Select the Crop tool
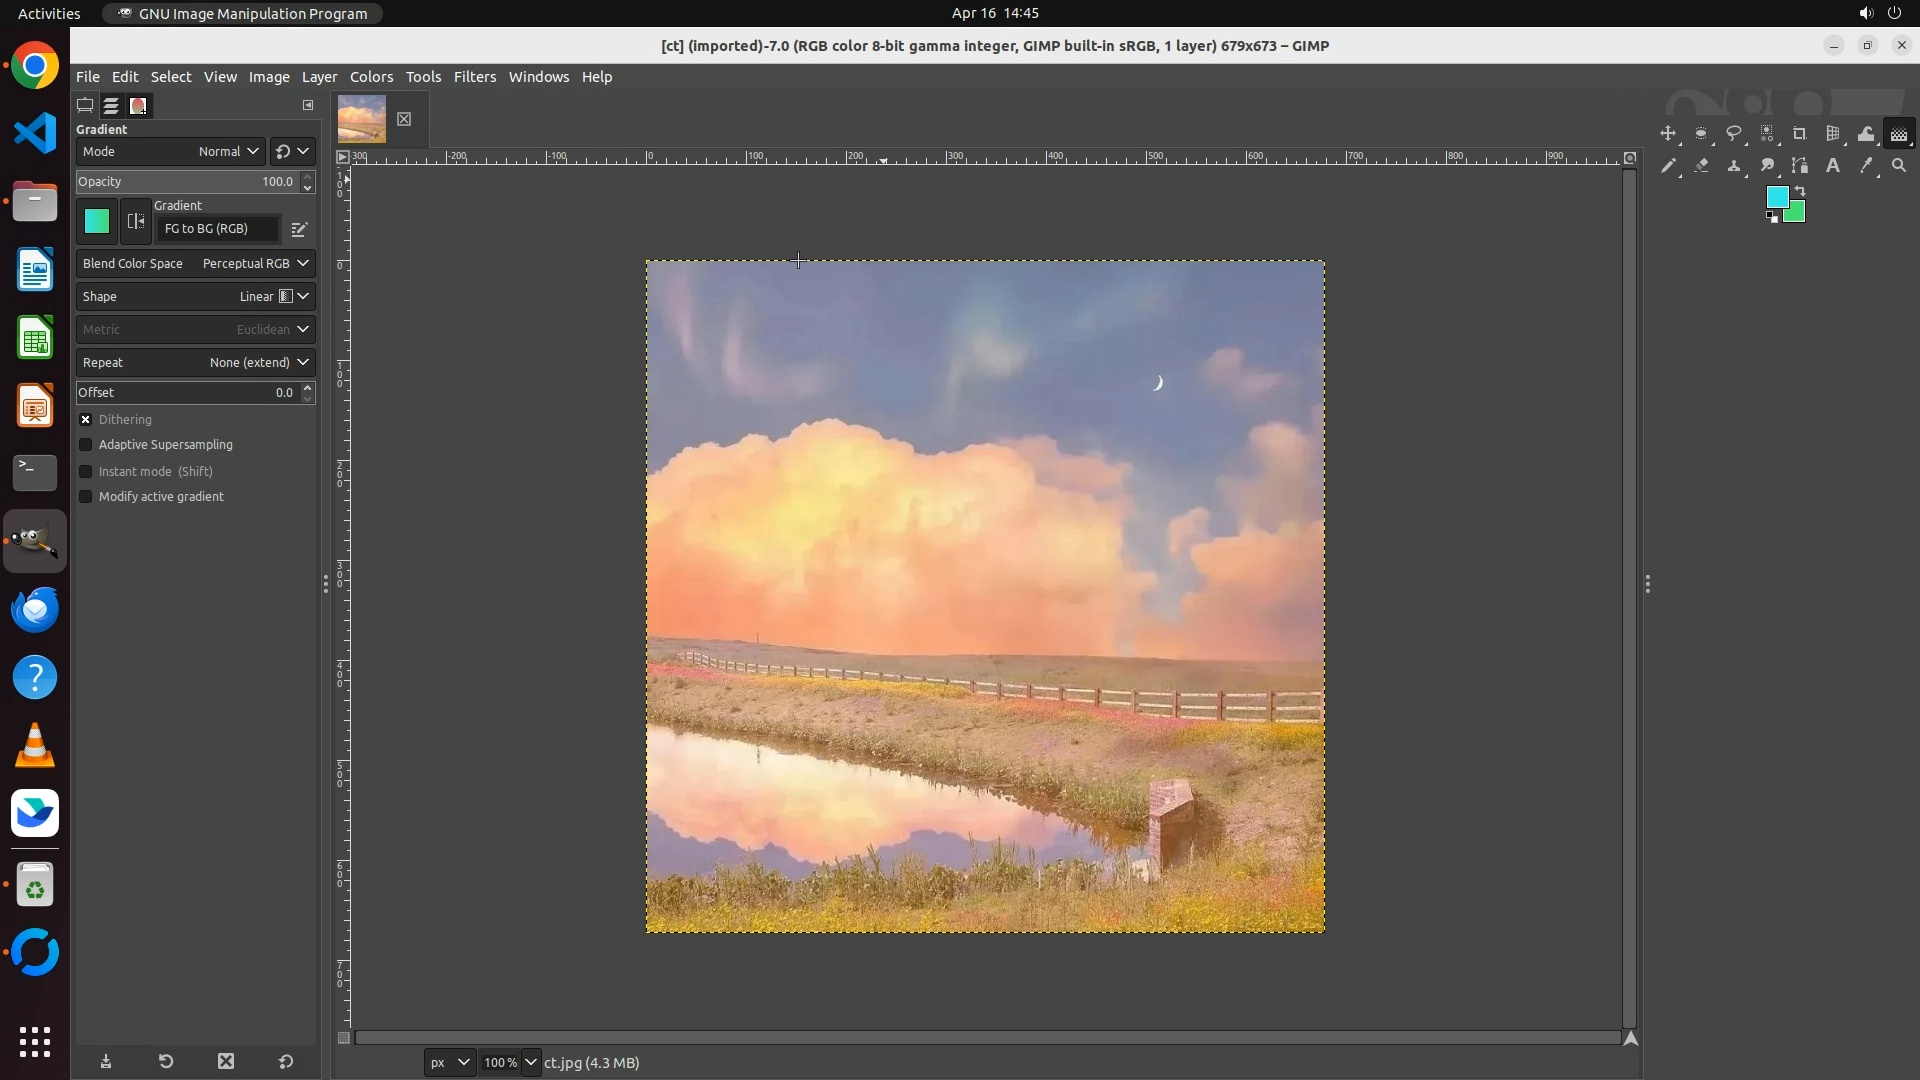The image size is (1920, 1080). point(1800,134)
